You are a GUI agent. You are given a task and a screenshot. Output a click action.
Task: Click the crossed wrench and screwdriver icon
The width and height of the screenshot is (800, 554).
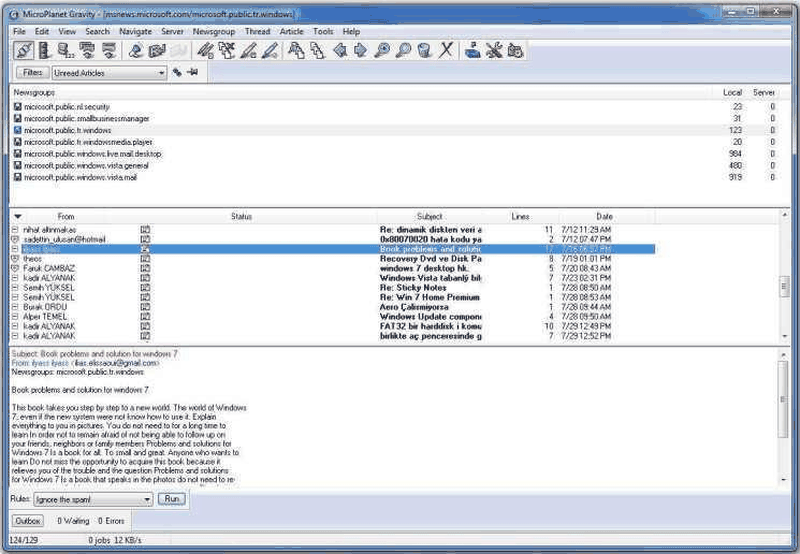tap(494, 51)
